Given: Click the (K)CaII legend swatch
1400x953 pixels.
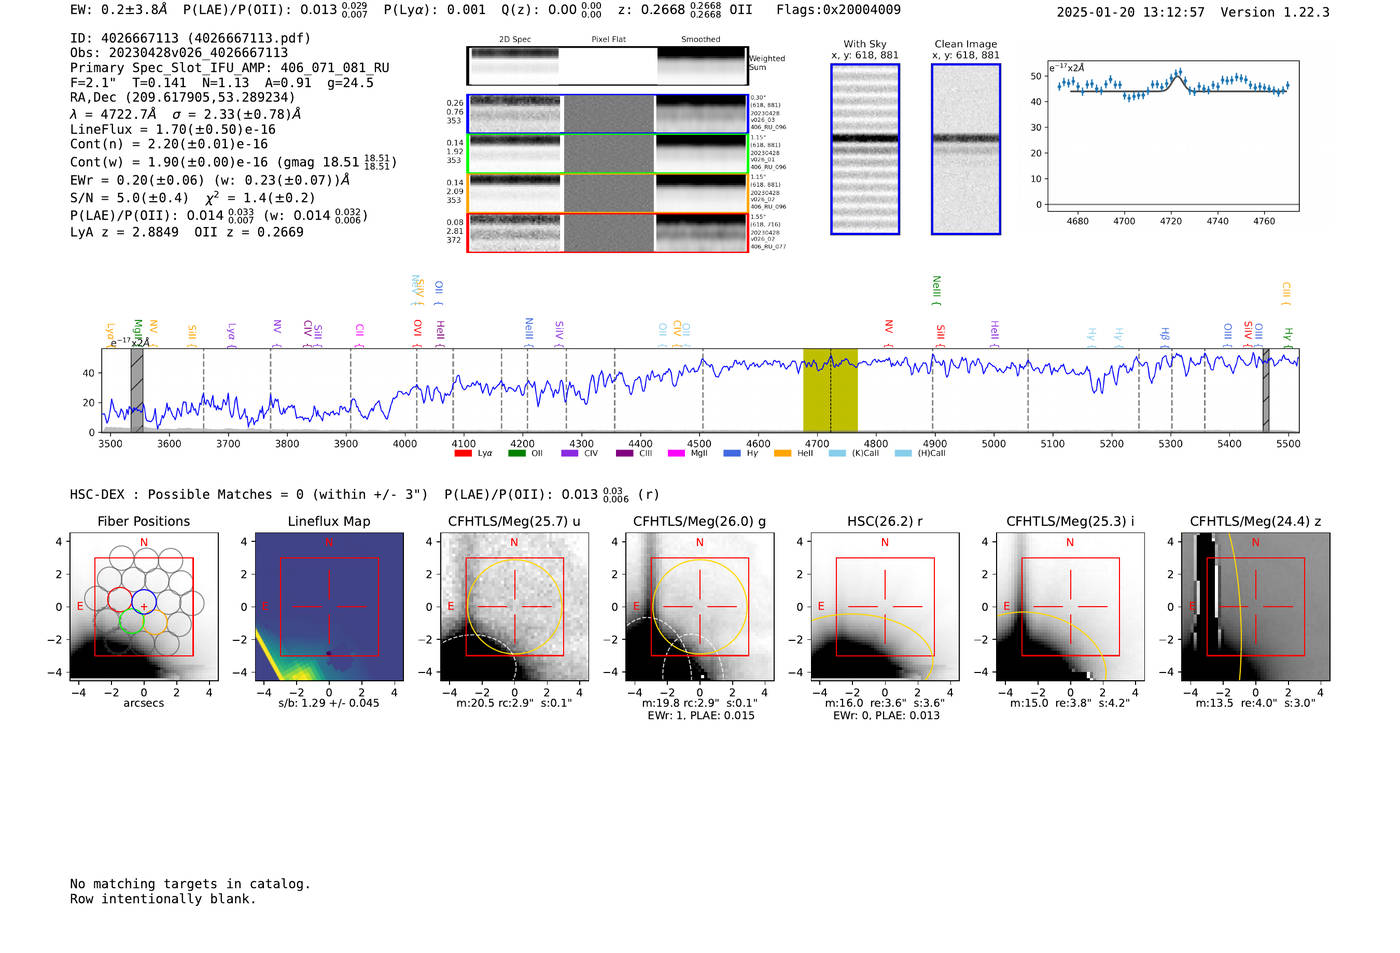Looking at the screenshot, I should [x=837, y=453].
